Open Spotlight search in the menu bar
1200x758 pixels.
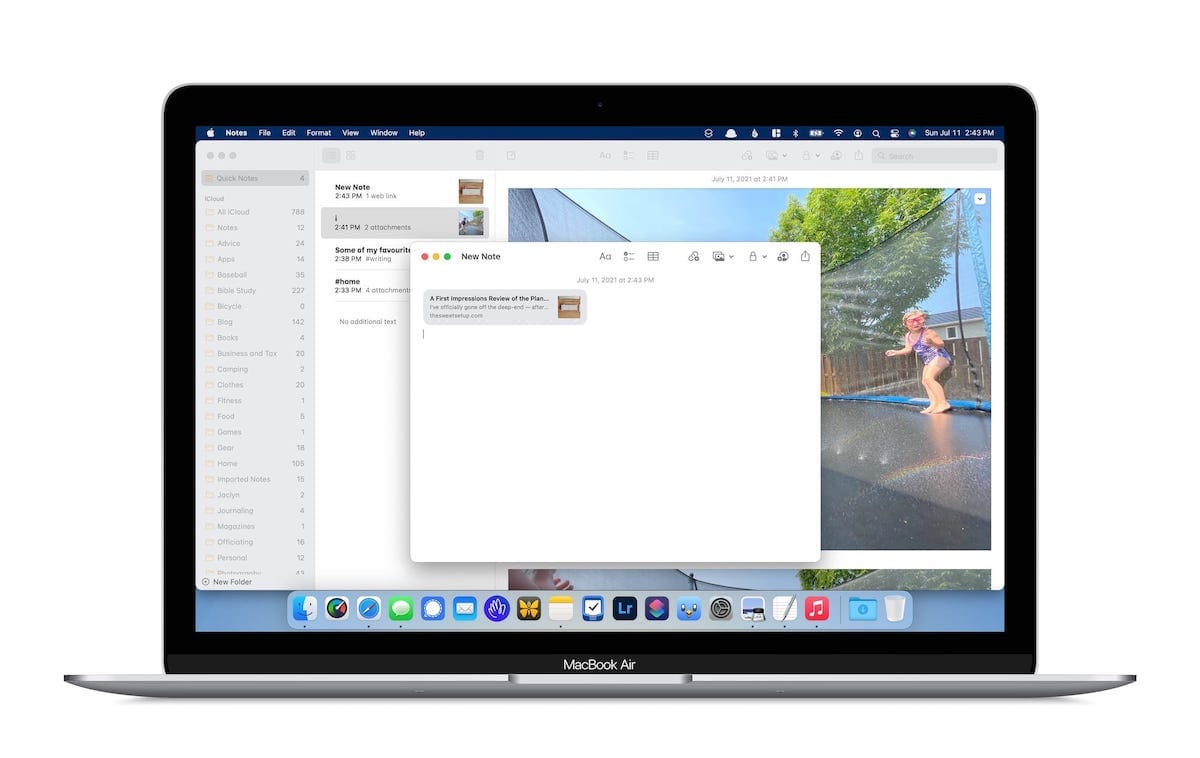tap(876, 133)
